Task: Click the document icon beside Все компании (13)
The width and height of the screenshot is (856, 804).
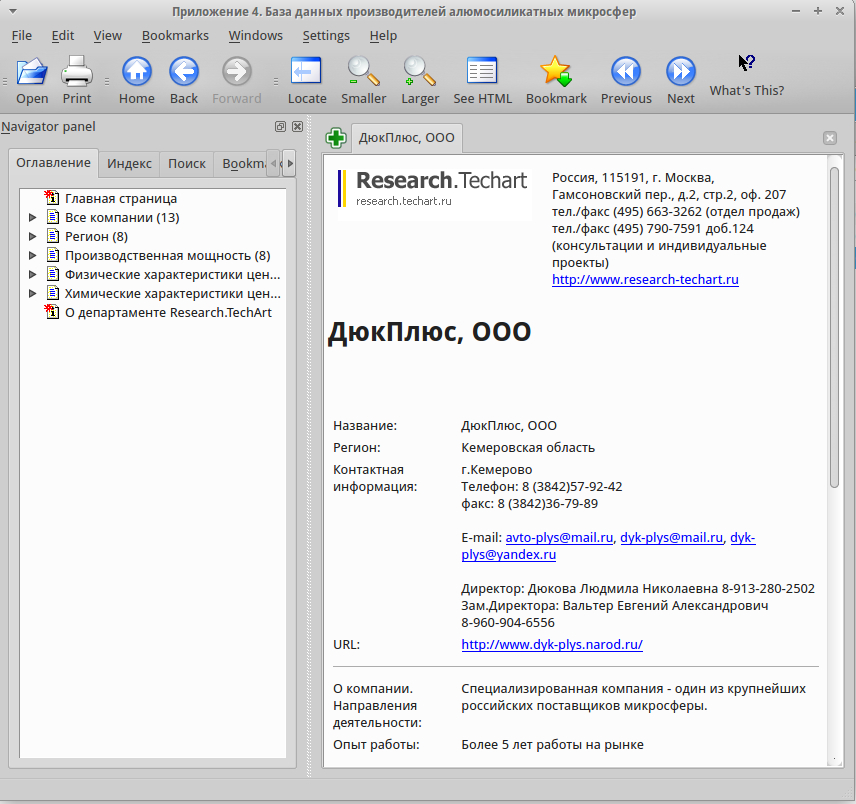Action: 52,217
